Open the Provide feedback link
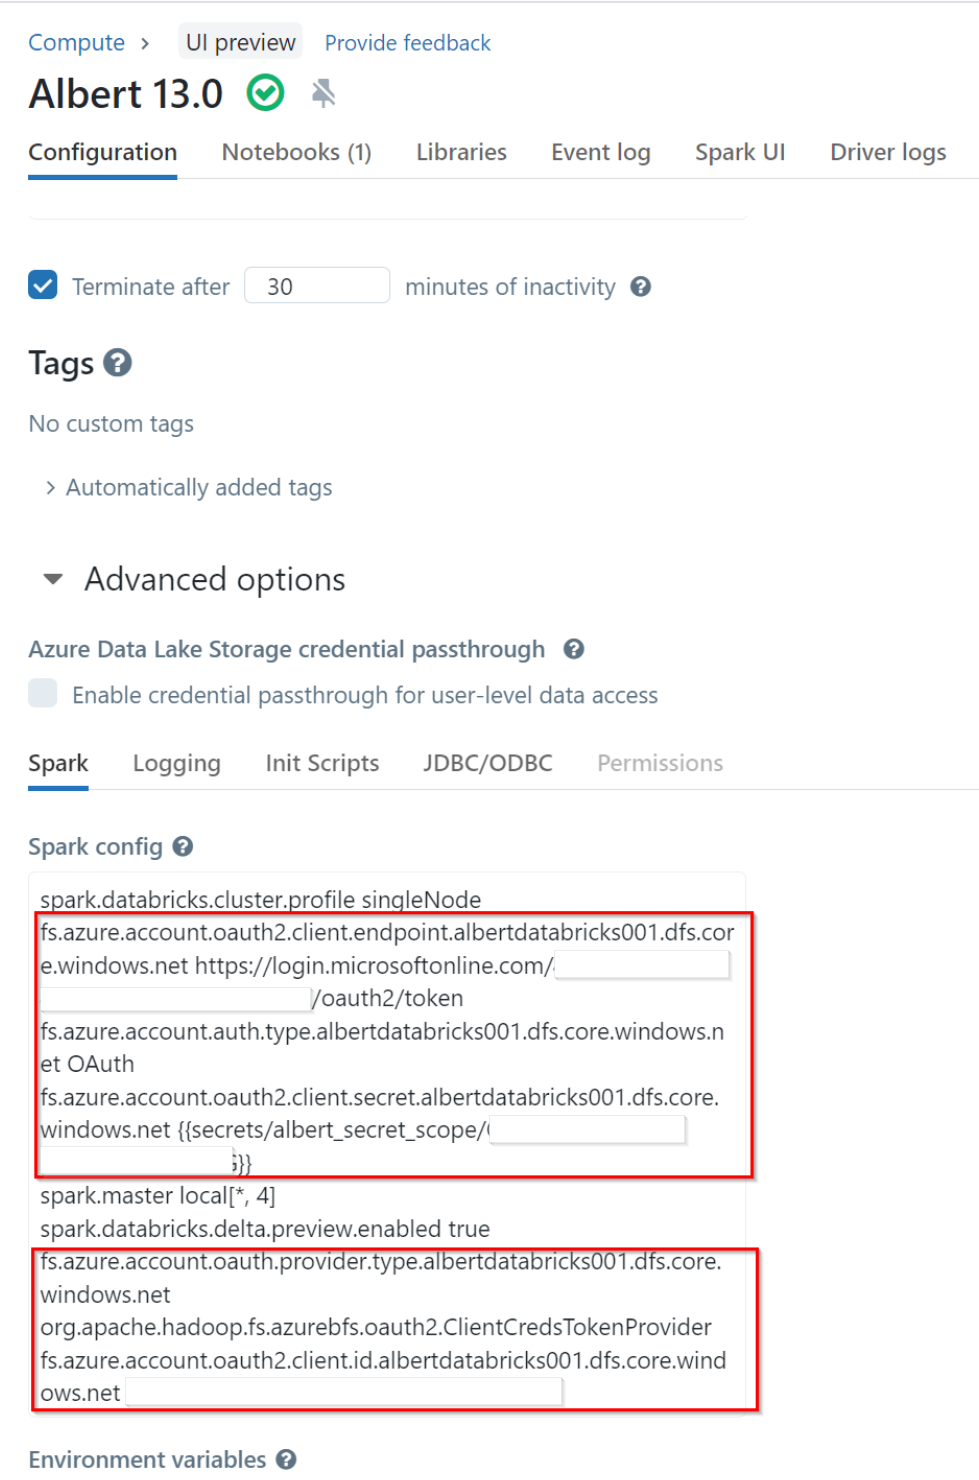Screen dimensions: 979x1480 (406, 42)
